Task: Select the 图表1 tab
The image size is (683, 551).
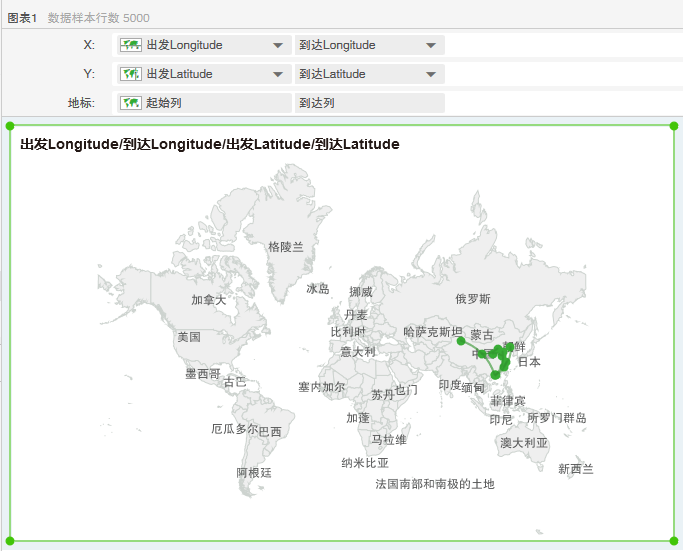Action: 22,18
